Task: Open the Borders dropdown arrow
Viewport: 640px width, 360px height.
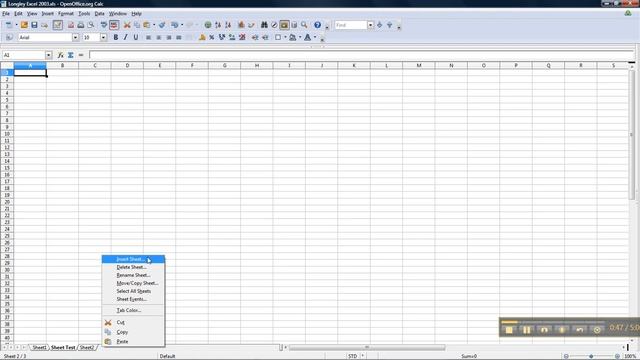Action: 285,38
